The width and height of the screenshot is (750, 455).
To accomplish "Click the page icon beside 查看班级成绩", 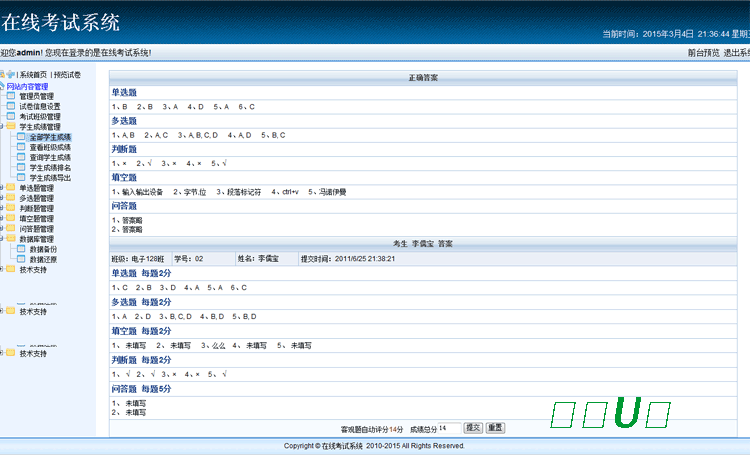I will coord(21,146).
